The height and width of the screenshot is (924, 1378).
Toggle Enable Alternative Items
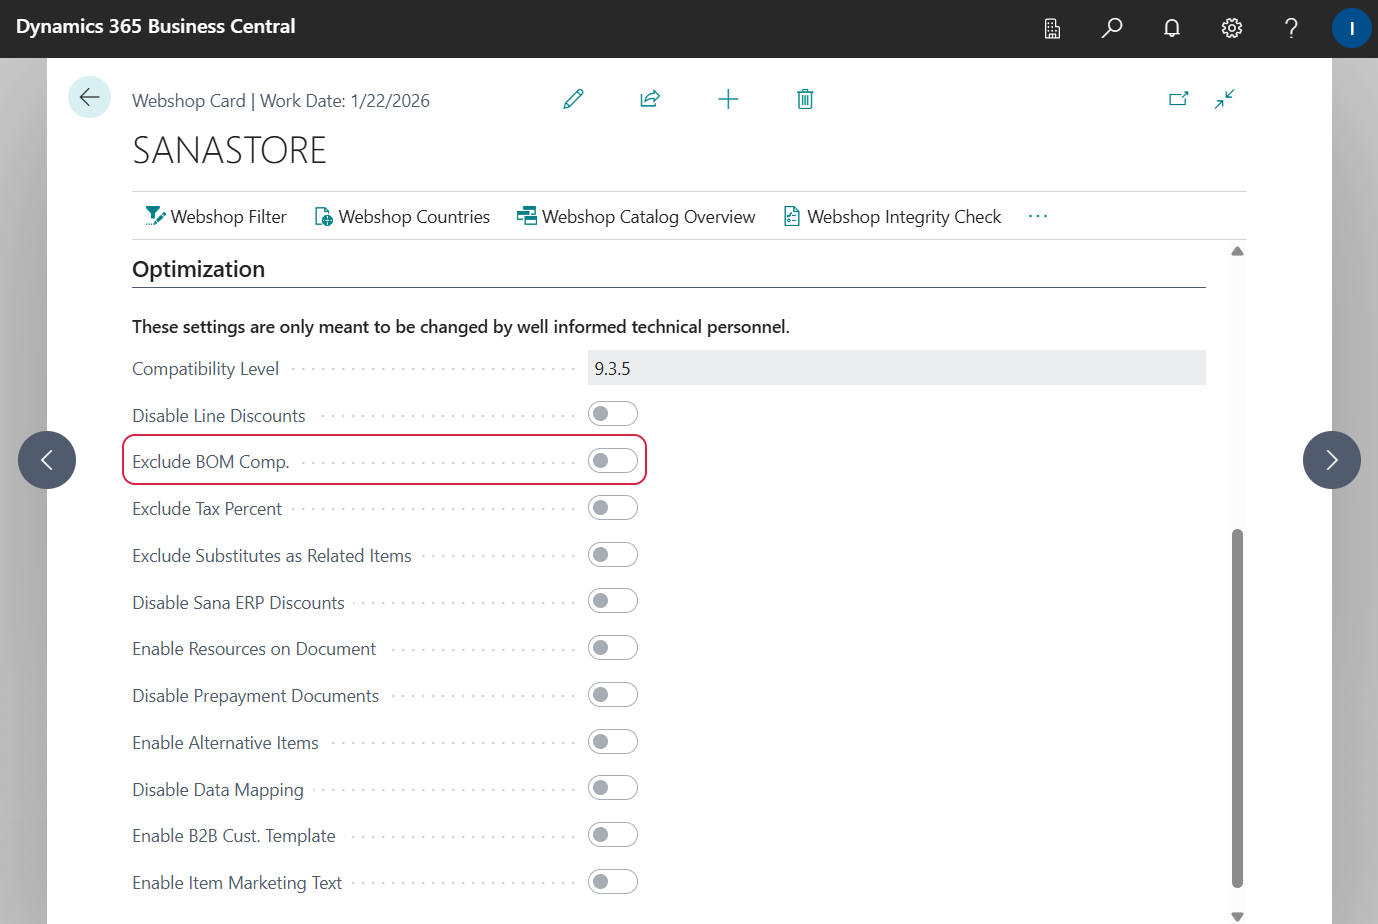pos(613,742)
